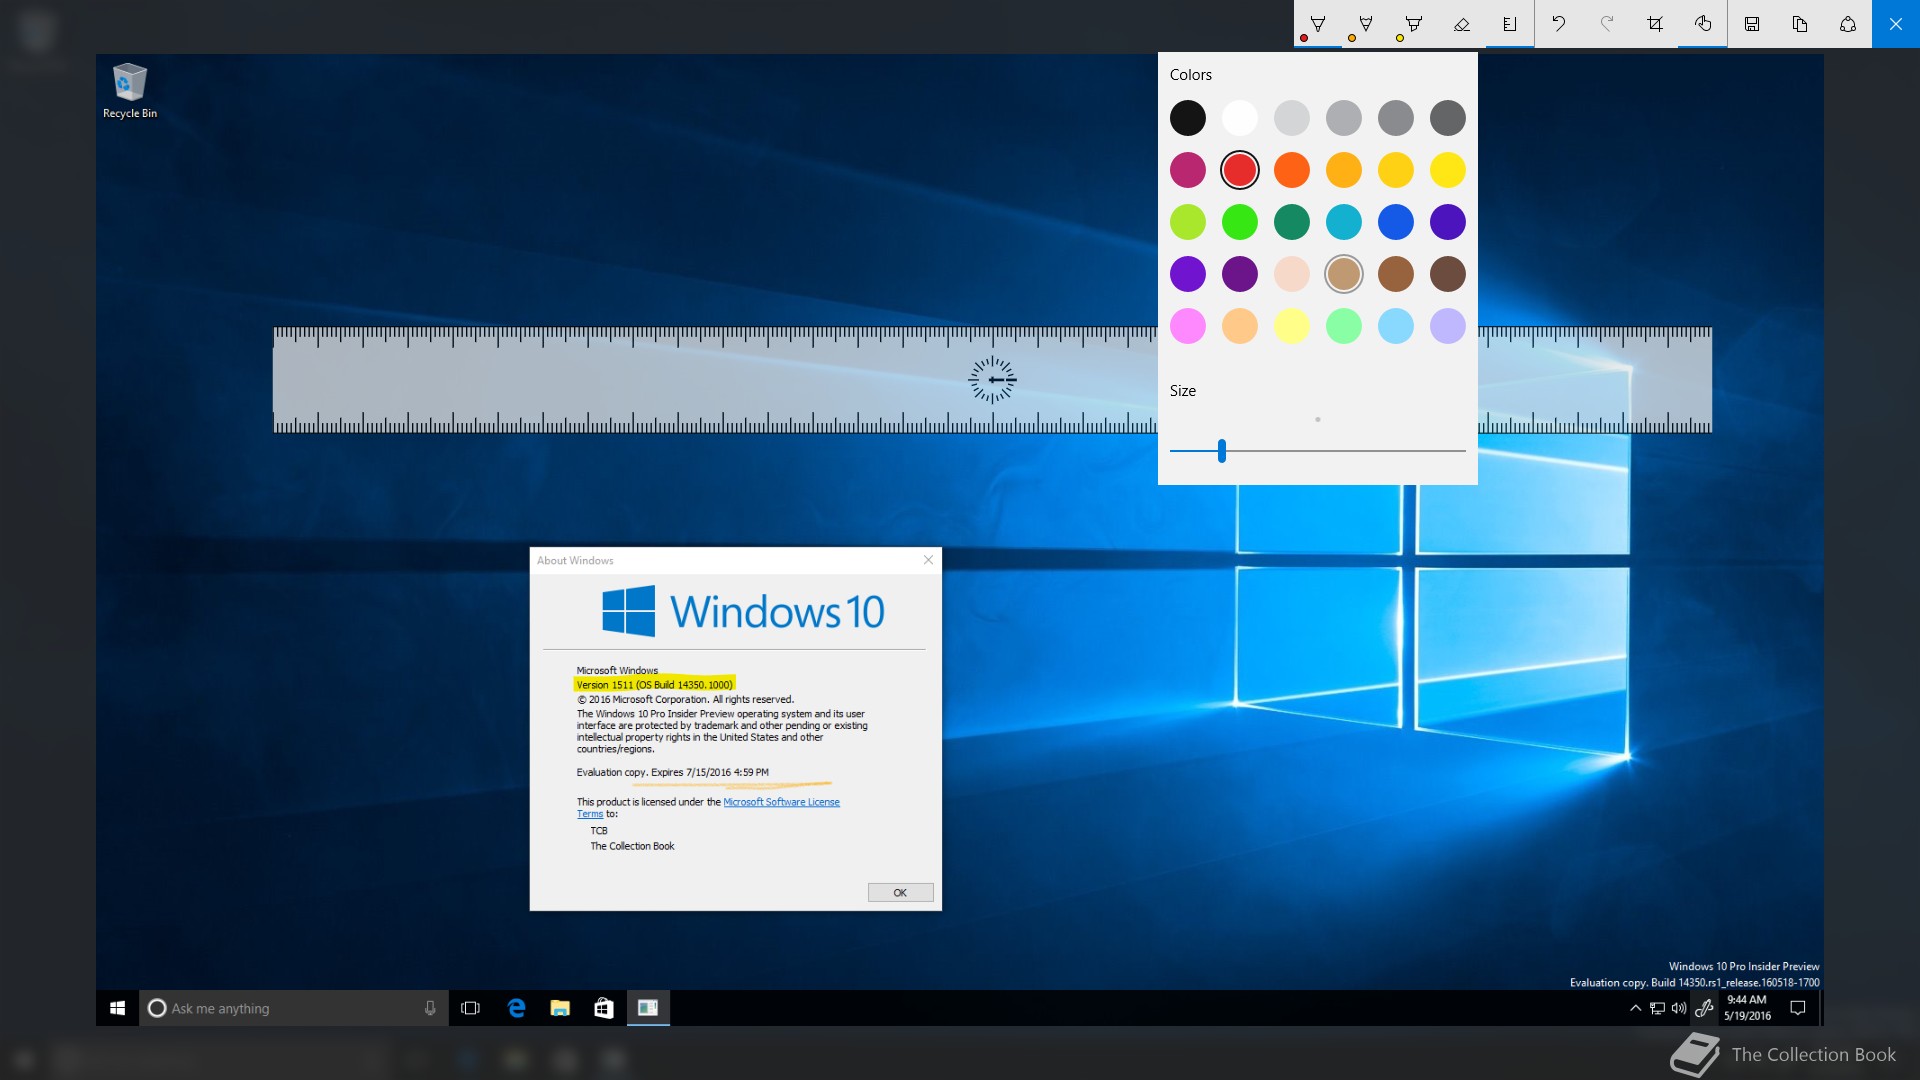This screenshot has width=1920, height=1080.
Task: Open Windows Ink Workspace tray icon
Action: tap(1704, 1008)
